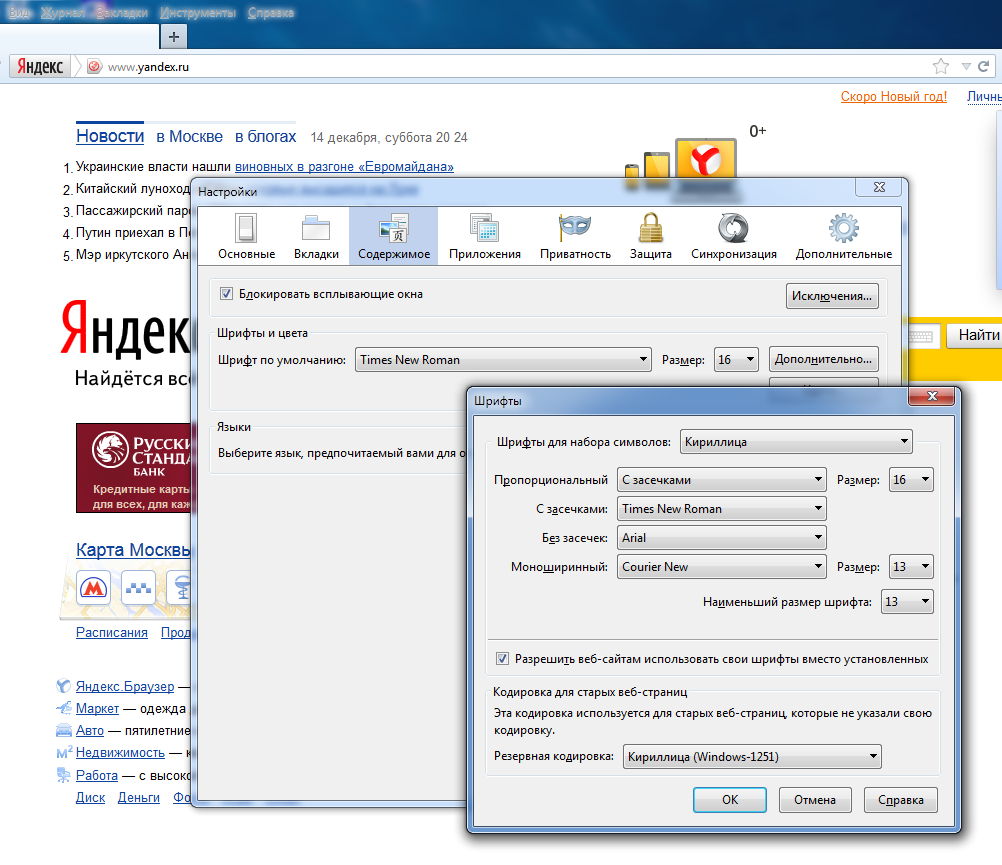The image size is (1002, 865).
Task: Open the Без засечек Arial dropdown
Action: [721, 537]
